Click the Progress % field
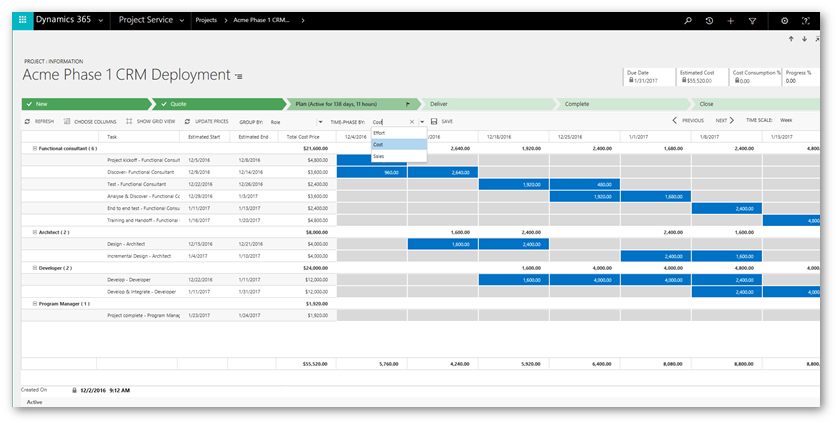 [801, 76]
